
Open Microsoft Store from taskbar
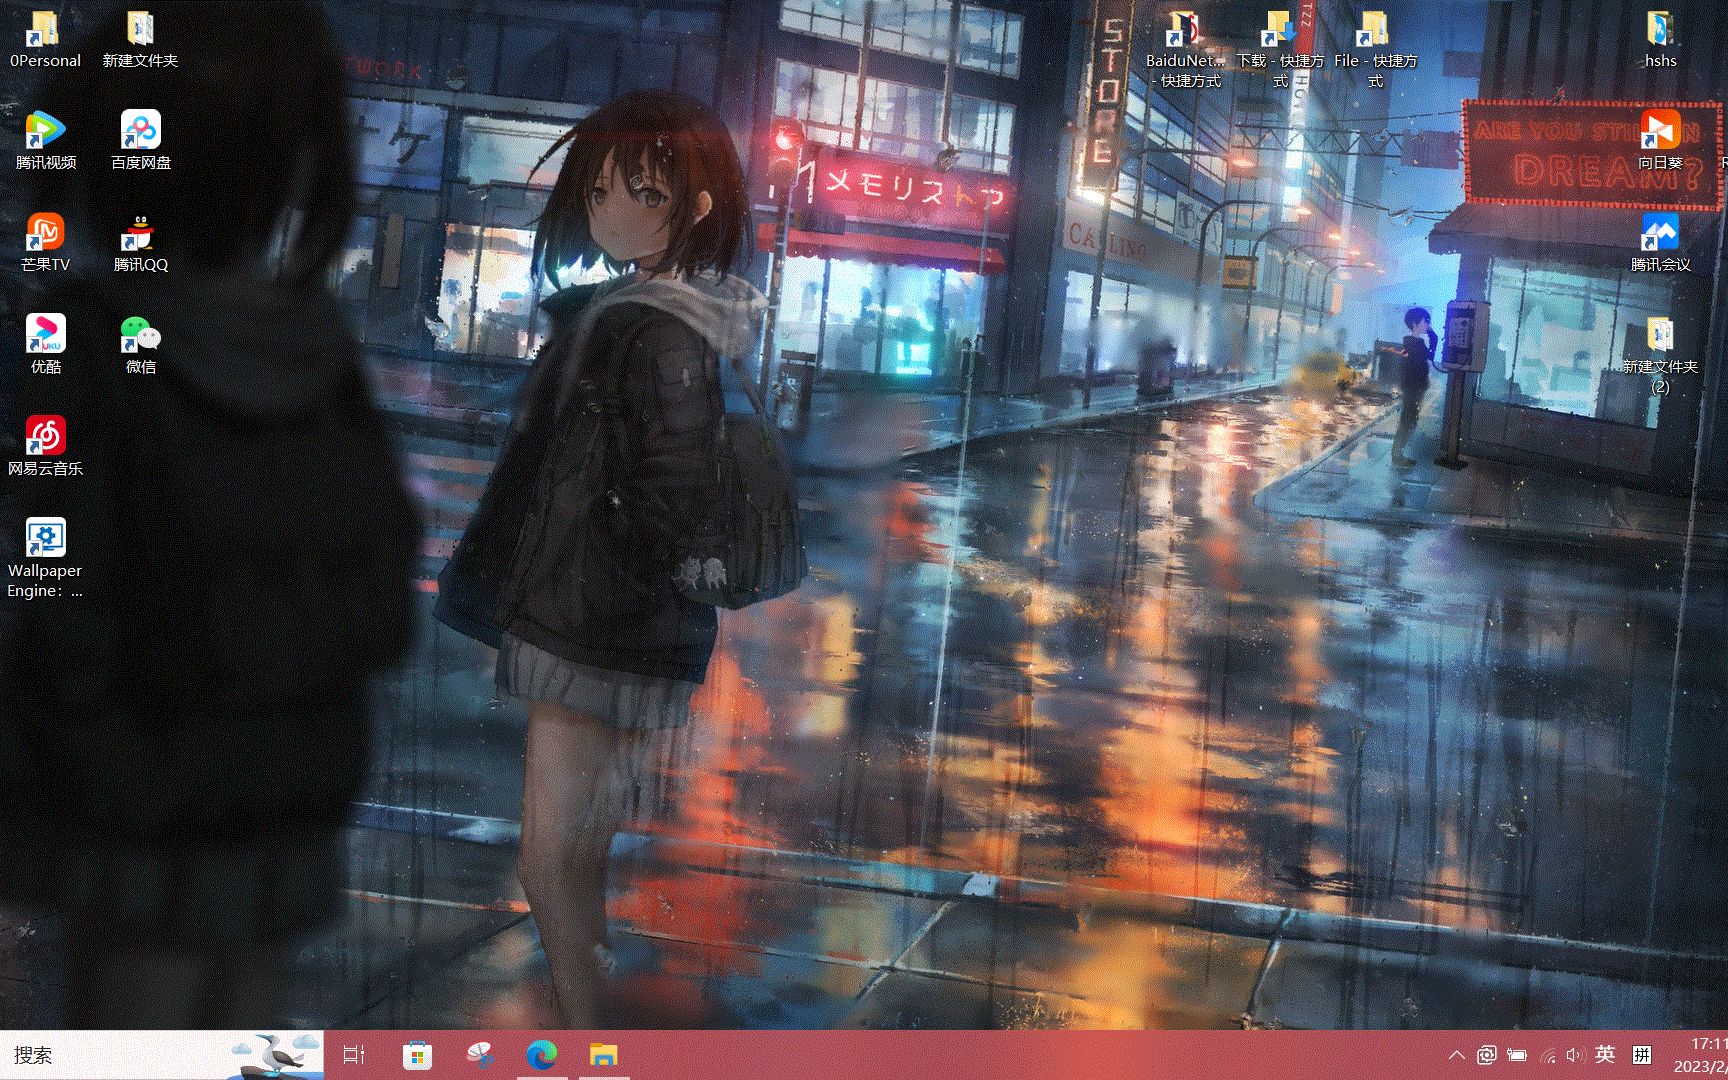pyautogui.click(x=417, y=1055)
